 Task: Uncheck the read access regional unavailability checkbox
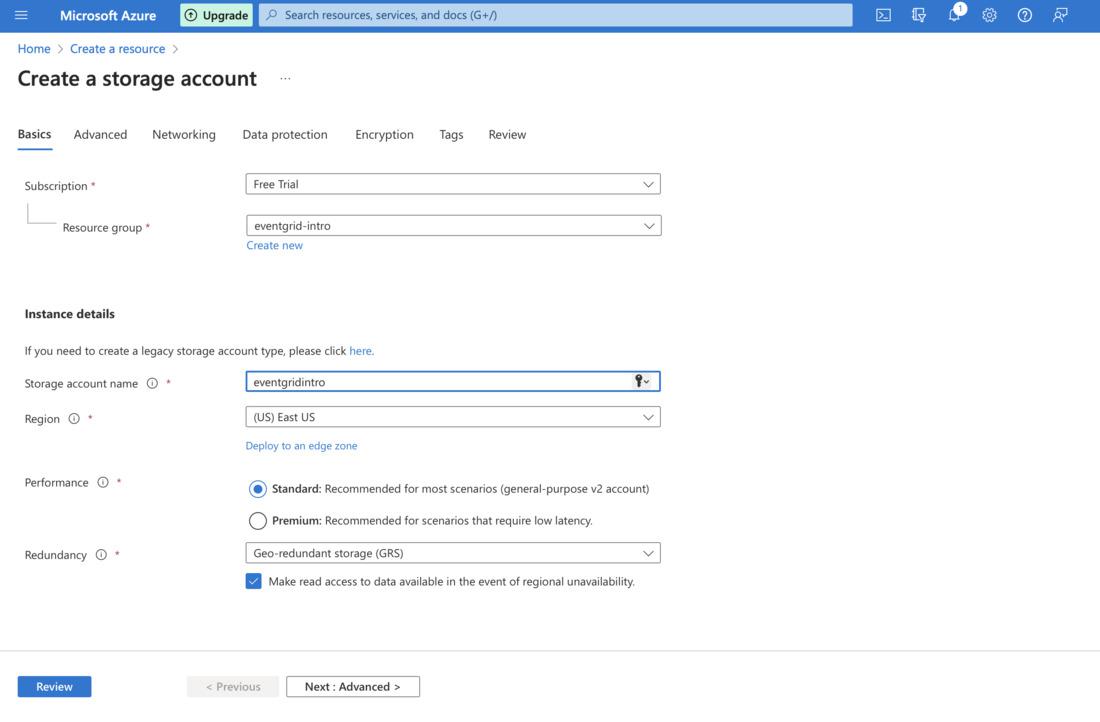coord(254,581)
